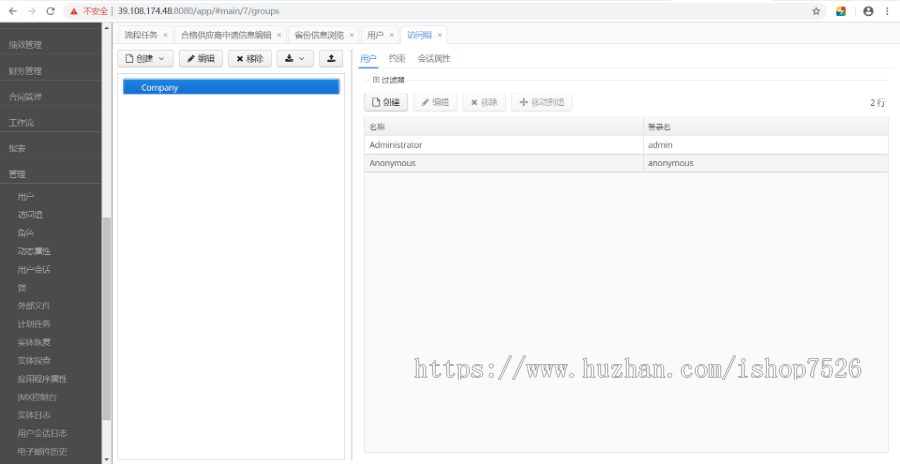
Task: Open the browser three-dot menu
Action: 887,11
